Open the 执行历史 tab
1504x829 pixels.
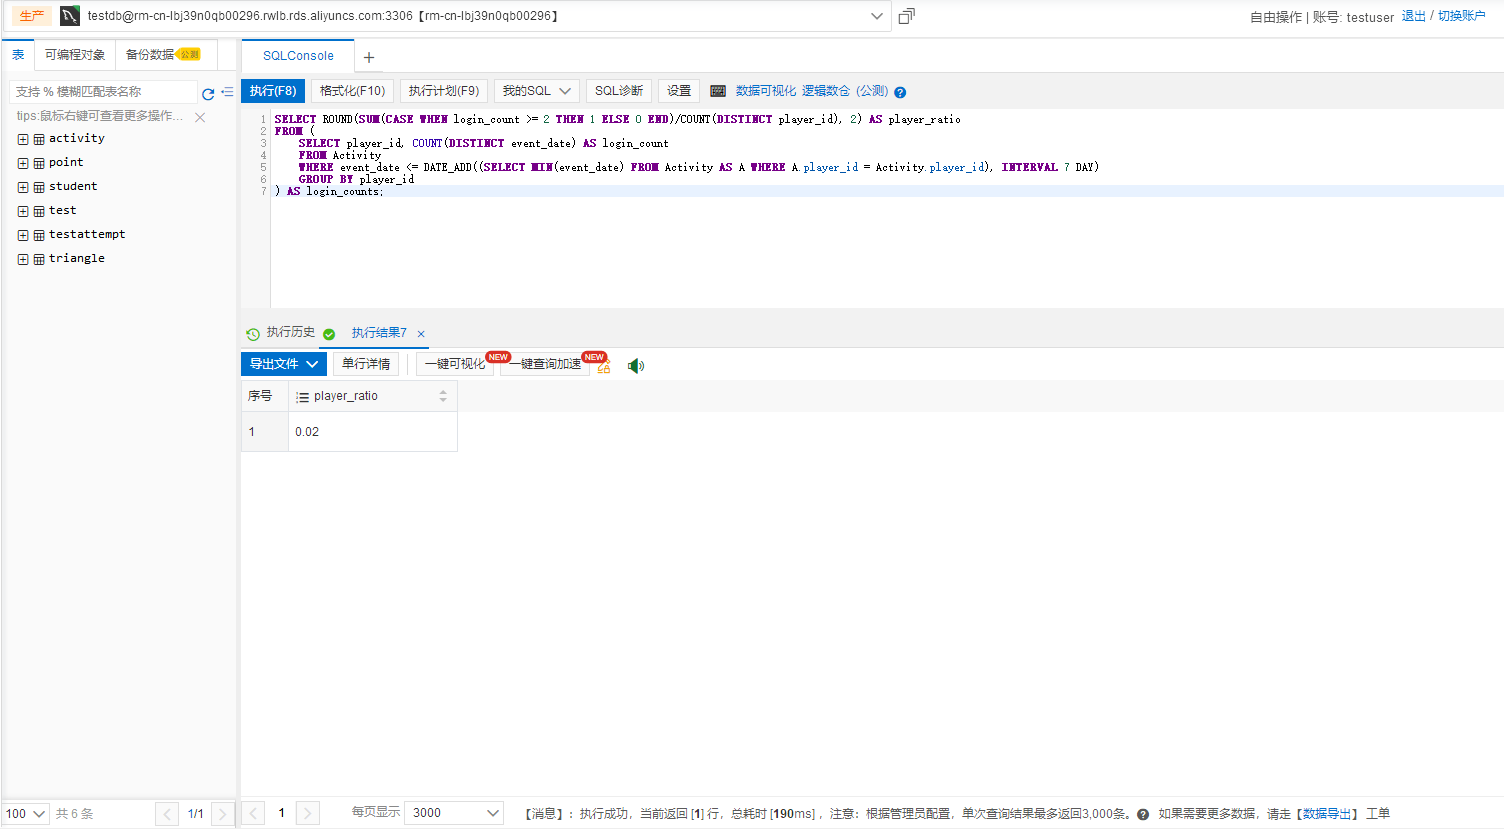point(291,333)
